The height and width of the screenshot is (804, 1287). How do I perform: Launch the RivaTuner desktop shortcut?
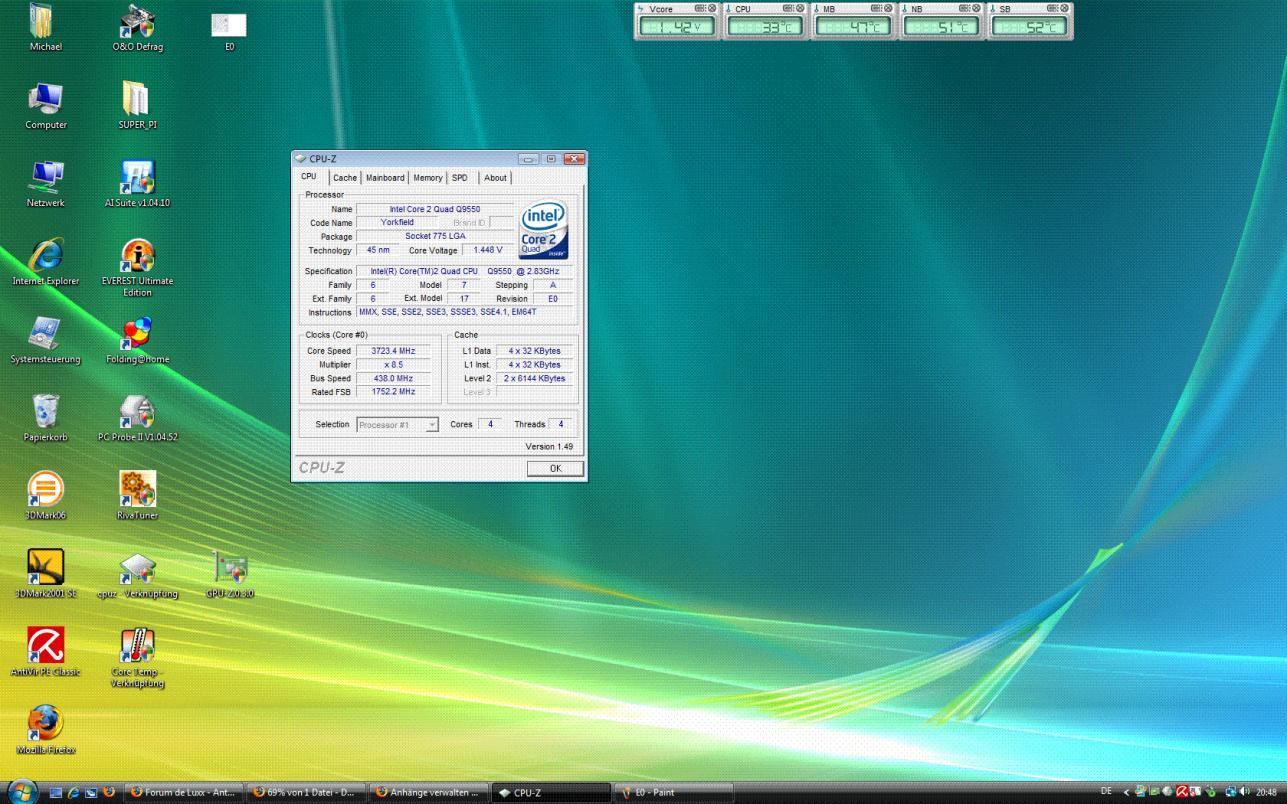click(137, 497)
